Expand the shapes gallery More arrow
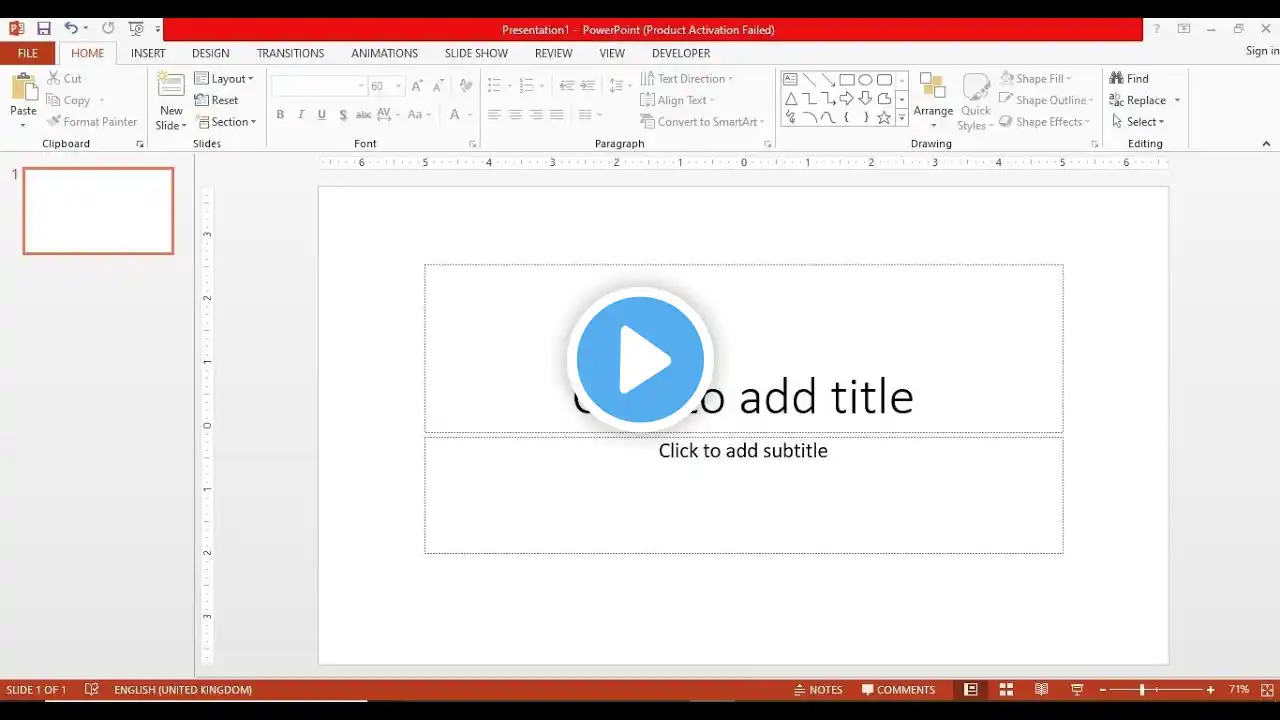This screenshot has height=720, width=1280. (x=901, y=118)
